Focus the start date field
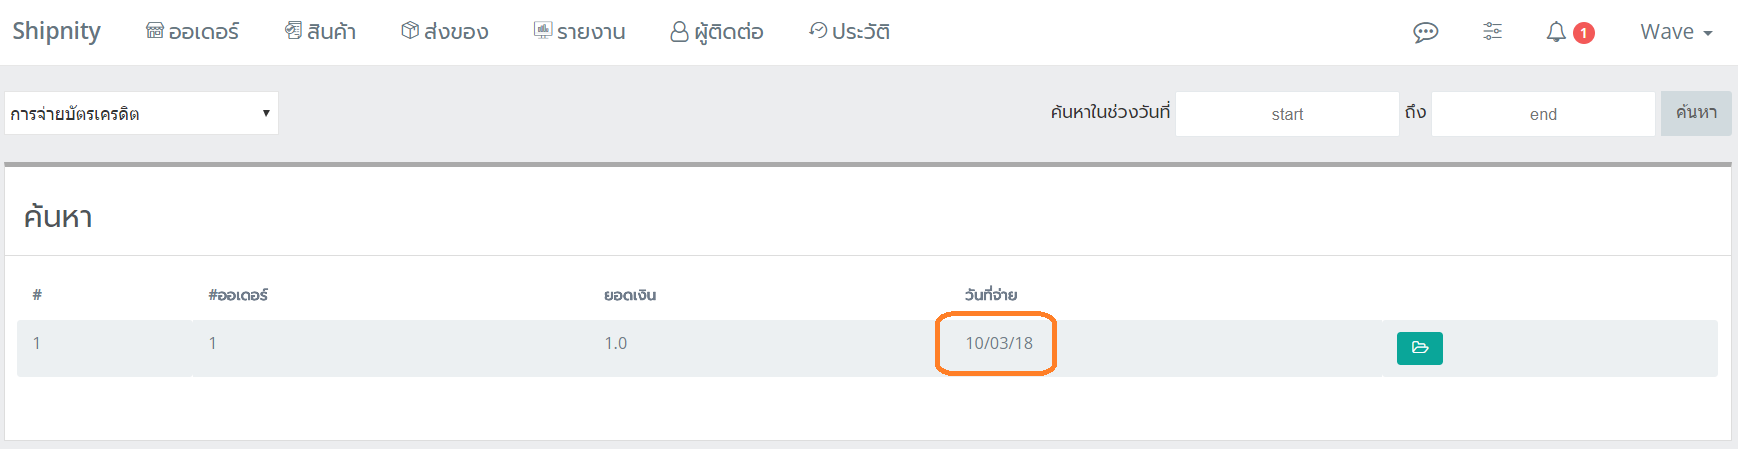 pyautogui.click(x=1287, y=114)
